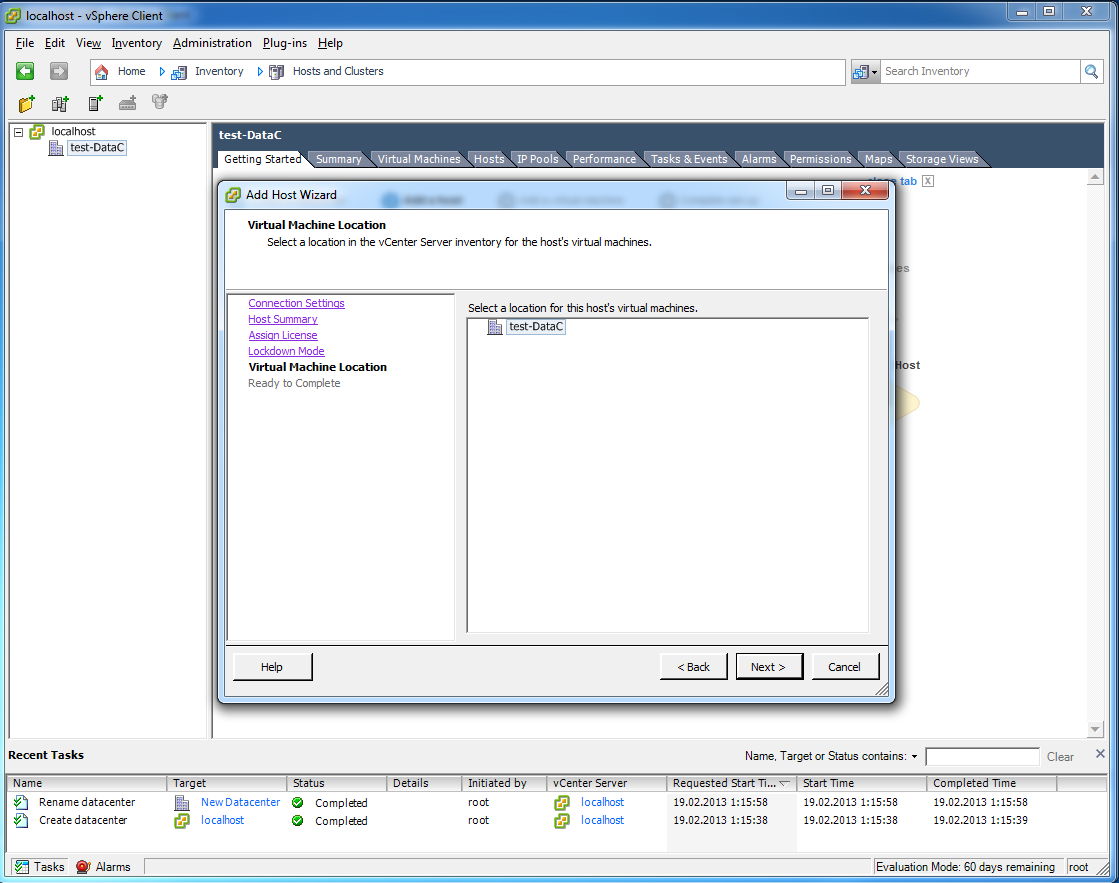Screen dimensions: 1119x883
Task: Click the New Datacenter target icon
Action: pos(182,803)
